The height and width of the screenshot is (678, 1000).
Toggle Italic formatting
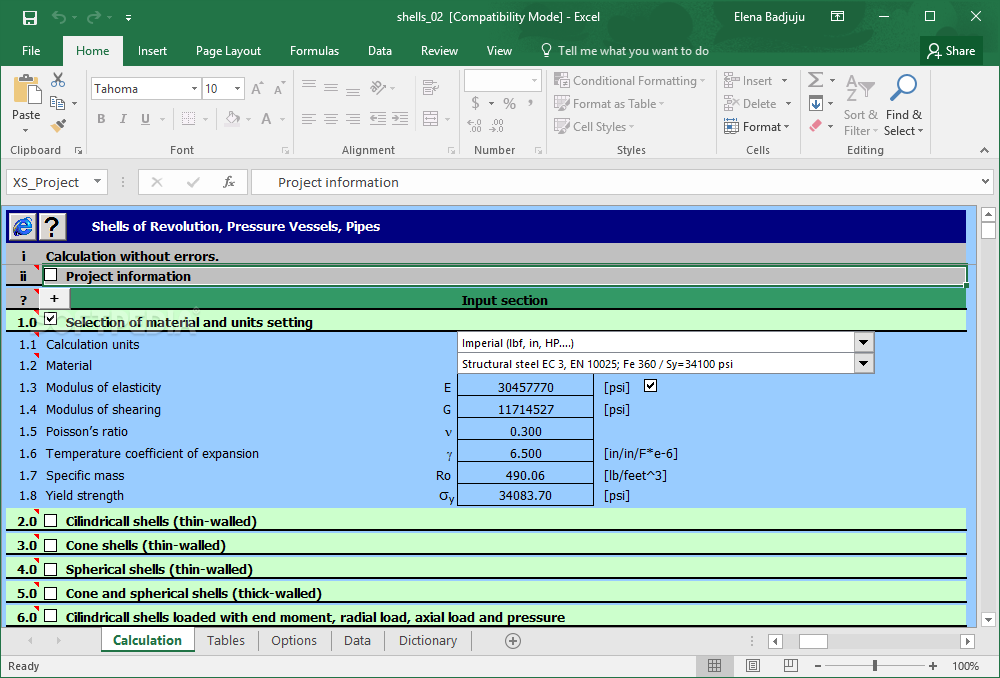[x=123, y=119]
